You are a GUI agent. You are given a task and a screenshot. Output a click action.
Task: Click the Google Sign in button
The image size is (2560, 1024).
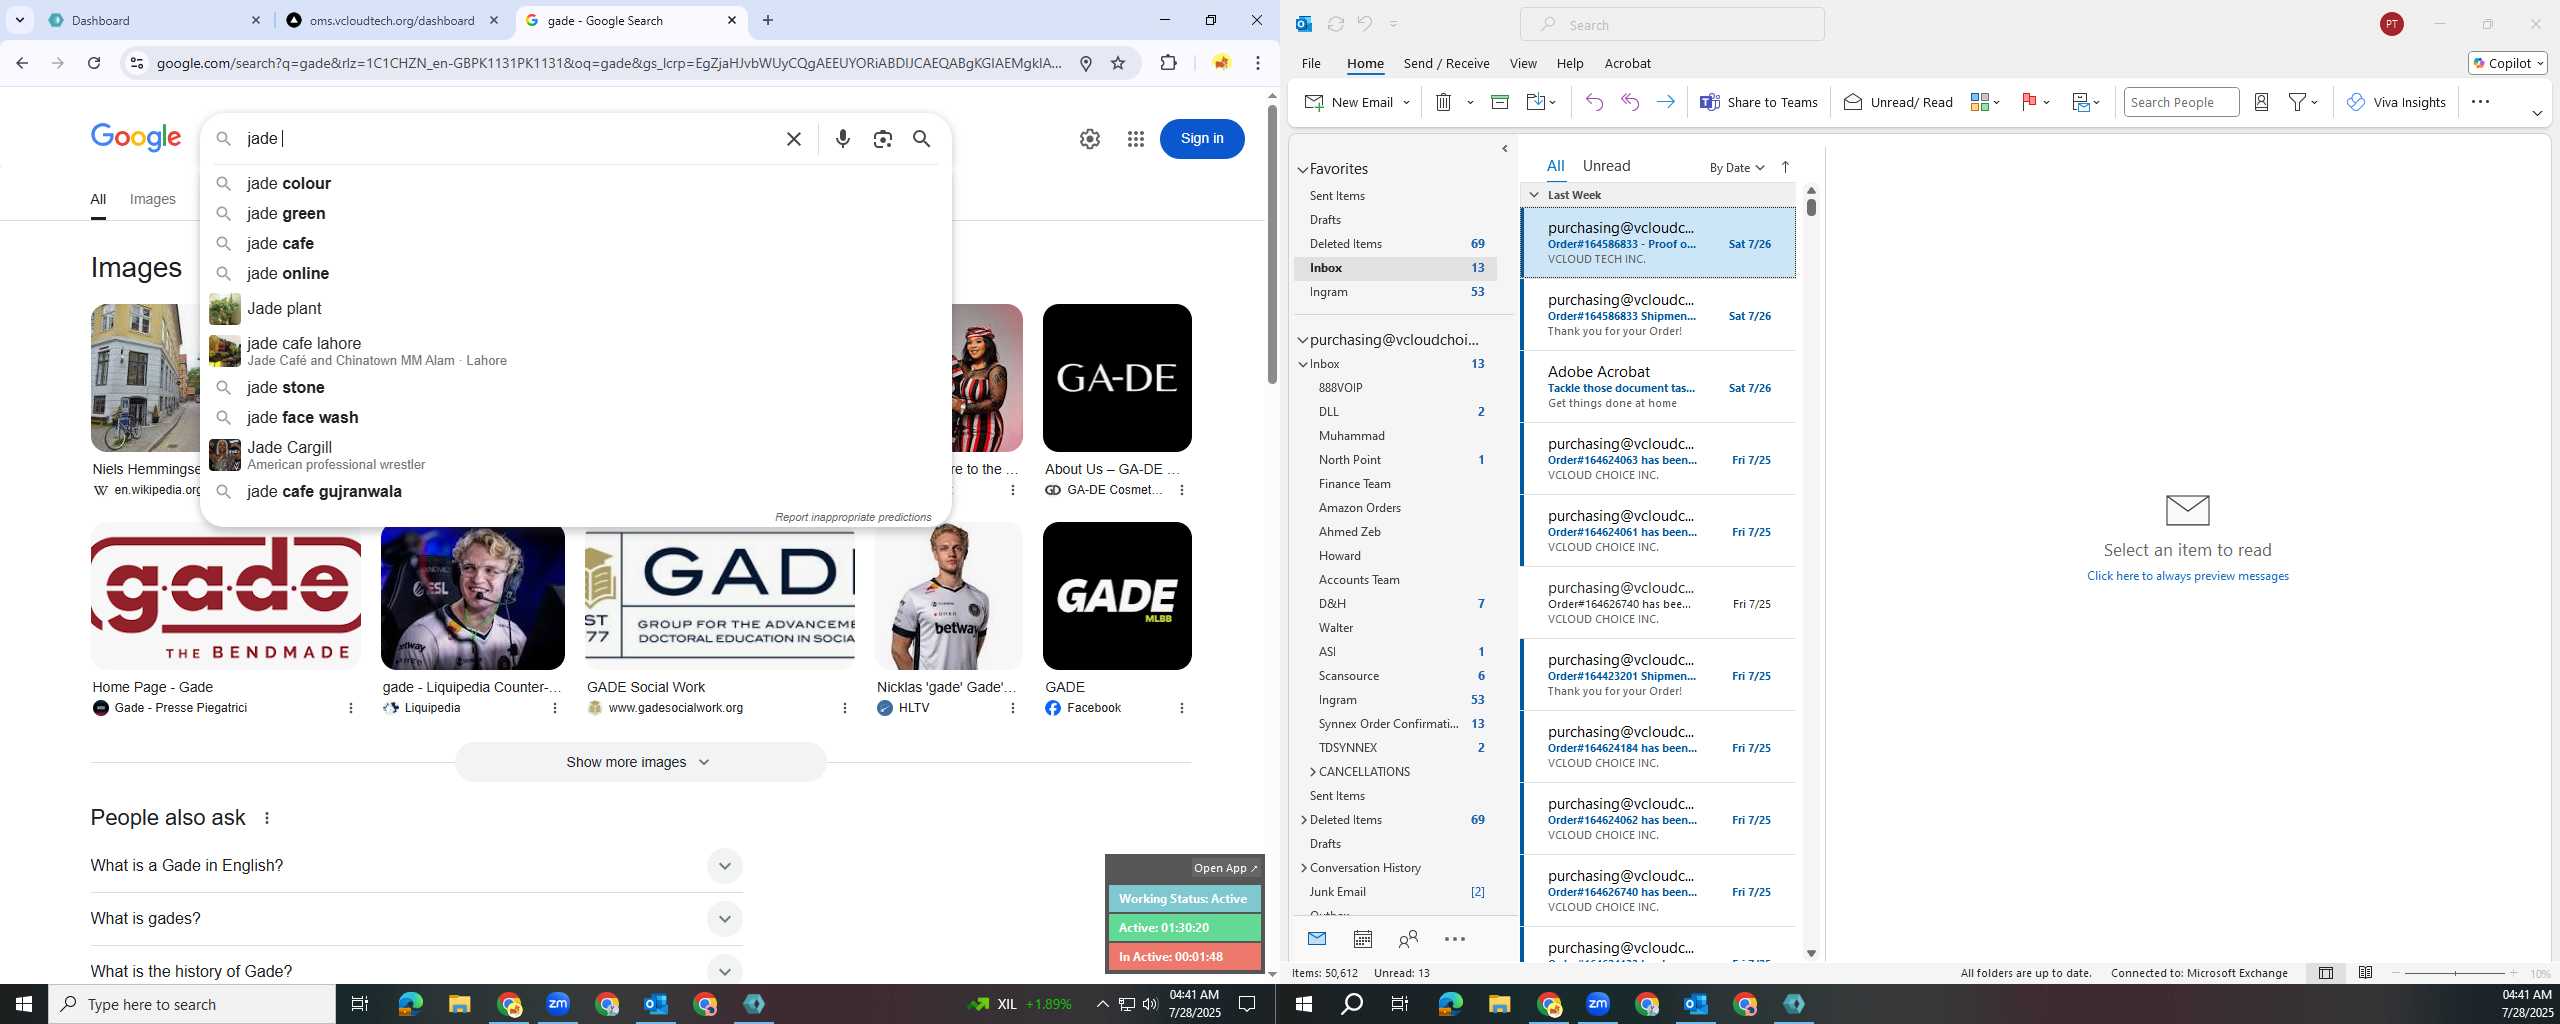pyautogui.click(x=1202, y=139)
